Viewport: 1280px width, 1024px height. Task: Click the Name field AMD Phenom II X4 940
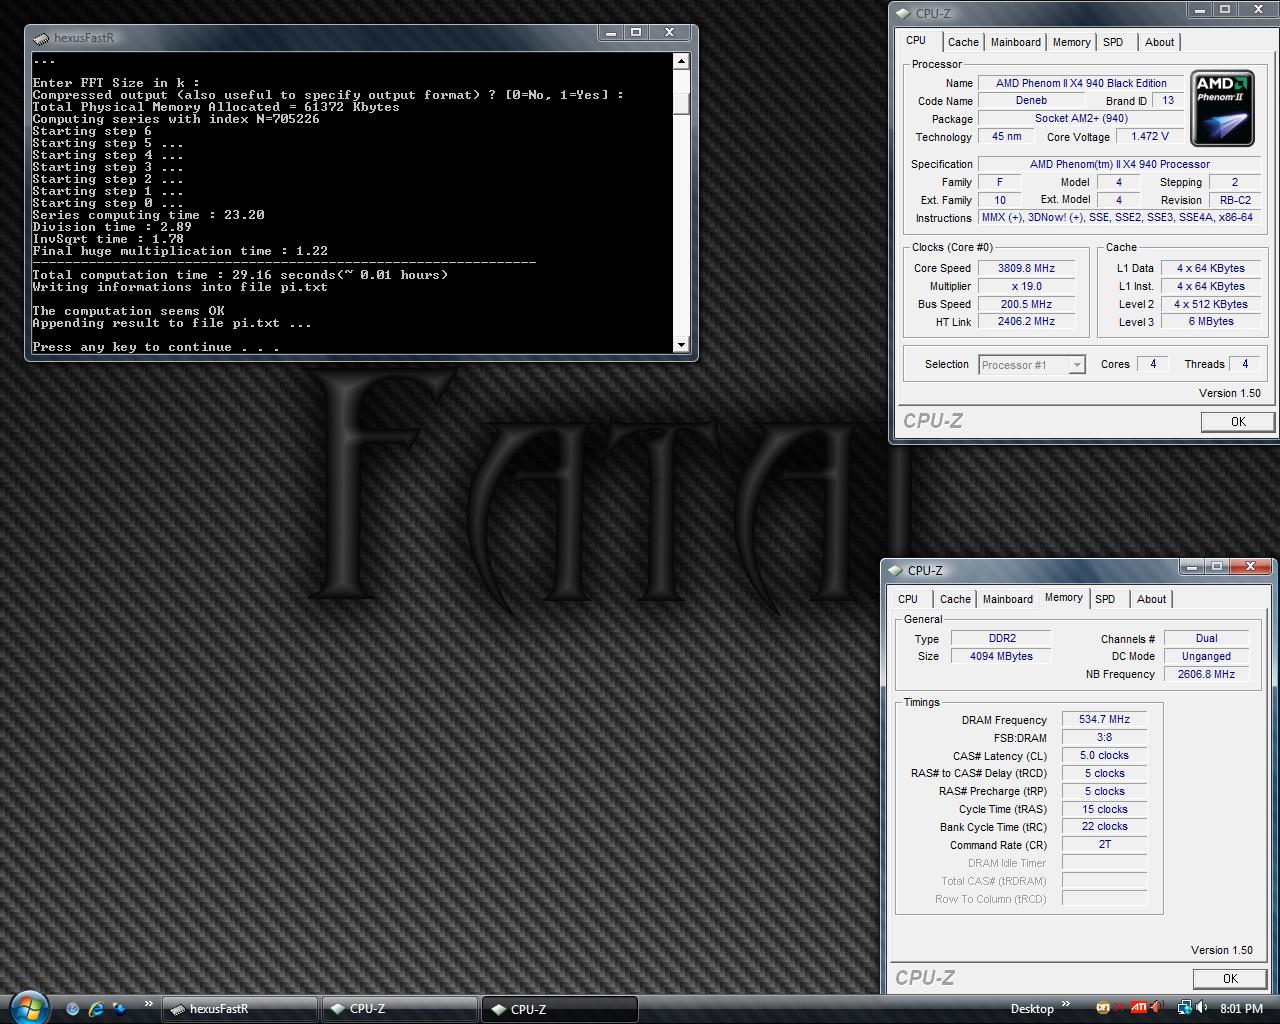click(1081, 83)
